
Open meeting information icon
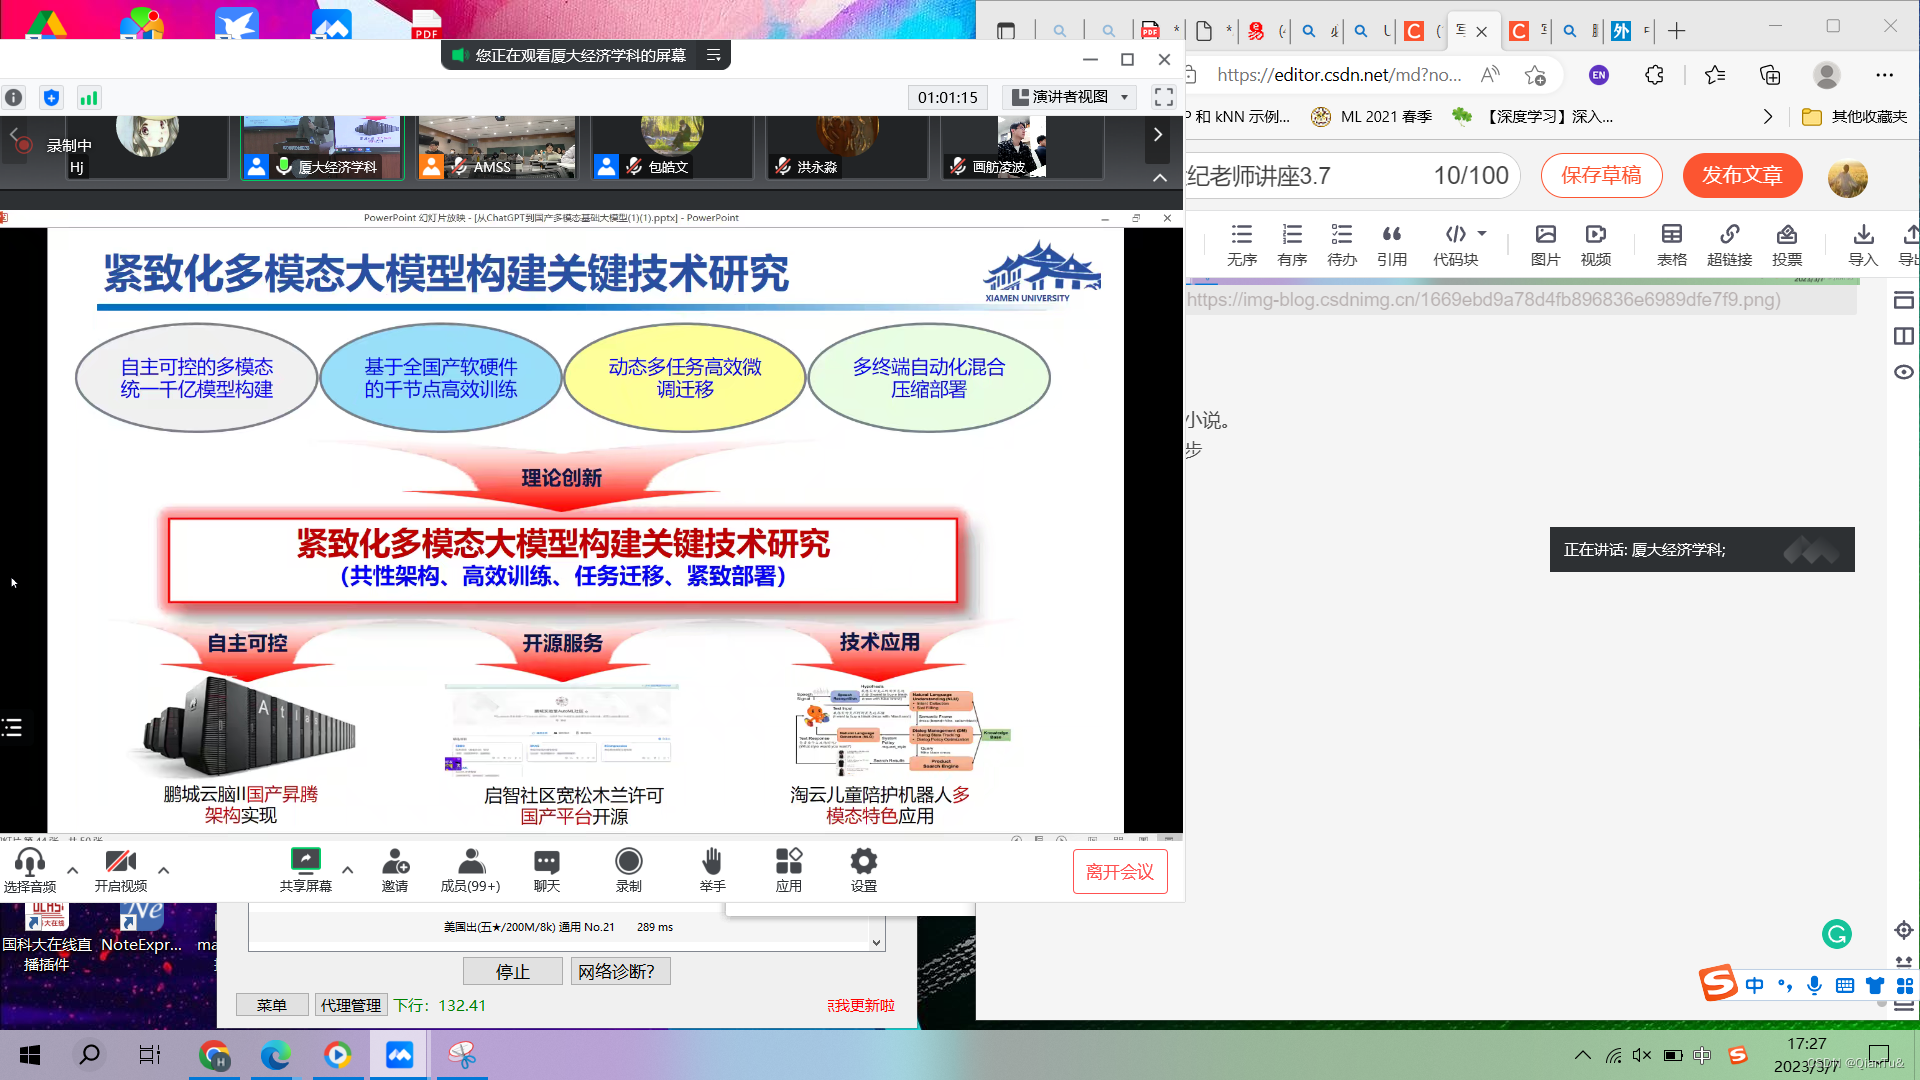[x=14, y=97]
